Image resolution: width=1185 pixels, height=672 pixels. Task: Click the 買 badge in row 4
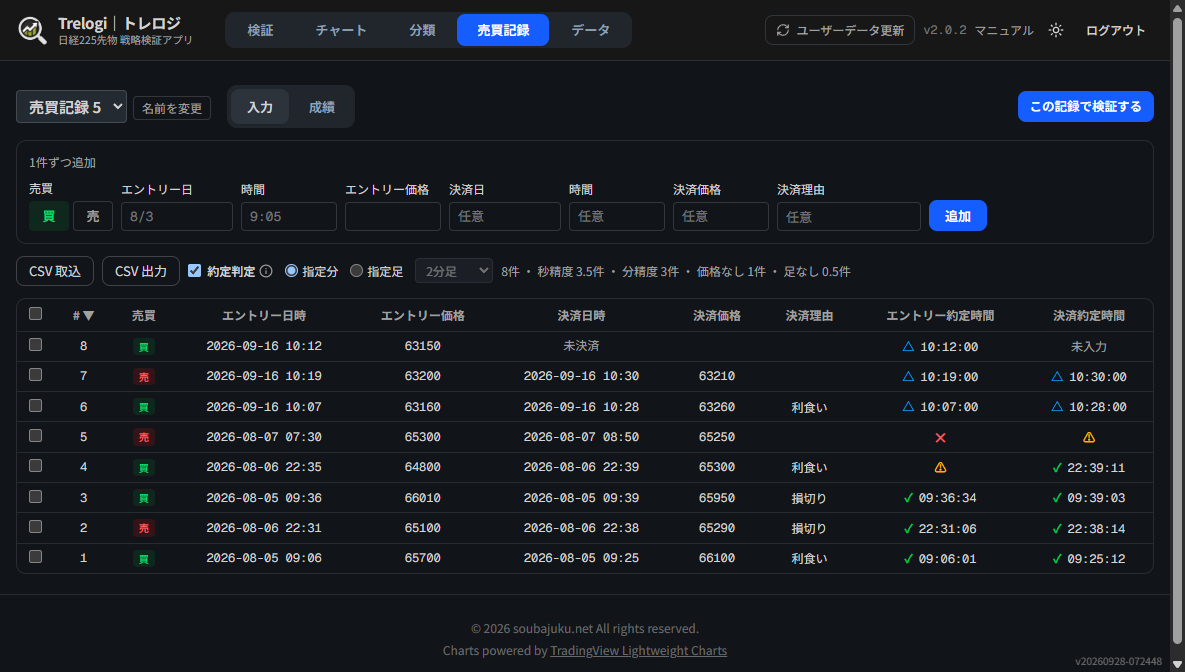pyautogui.click(x=144, y=468)
